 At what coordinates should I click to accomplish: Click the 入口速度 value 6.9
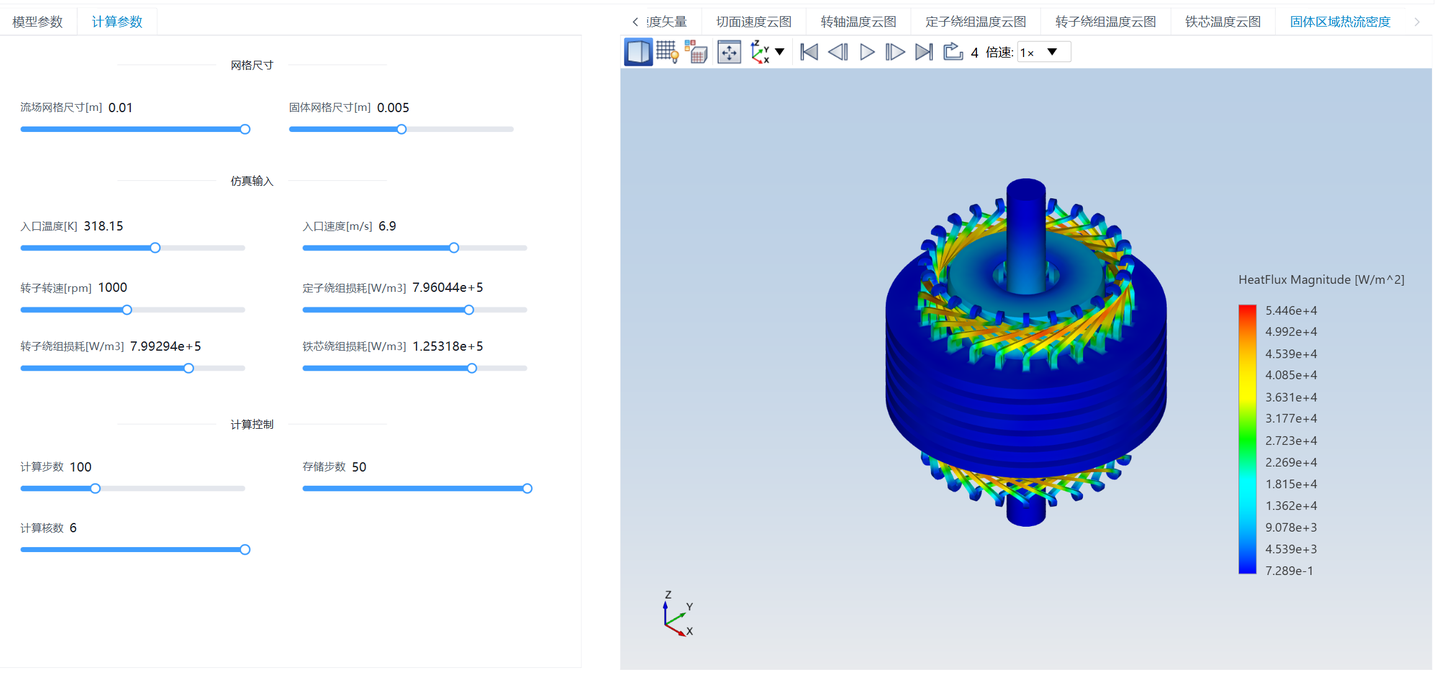point(387,226)
